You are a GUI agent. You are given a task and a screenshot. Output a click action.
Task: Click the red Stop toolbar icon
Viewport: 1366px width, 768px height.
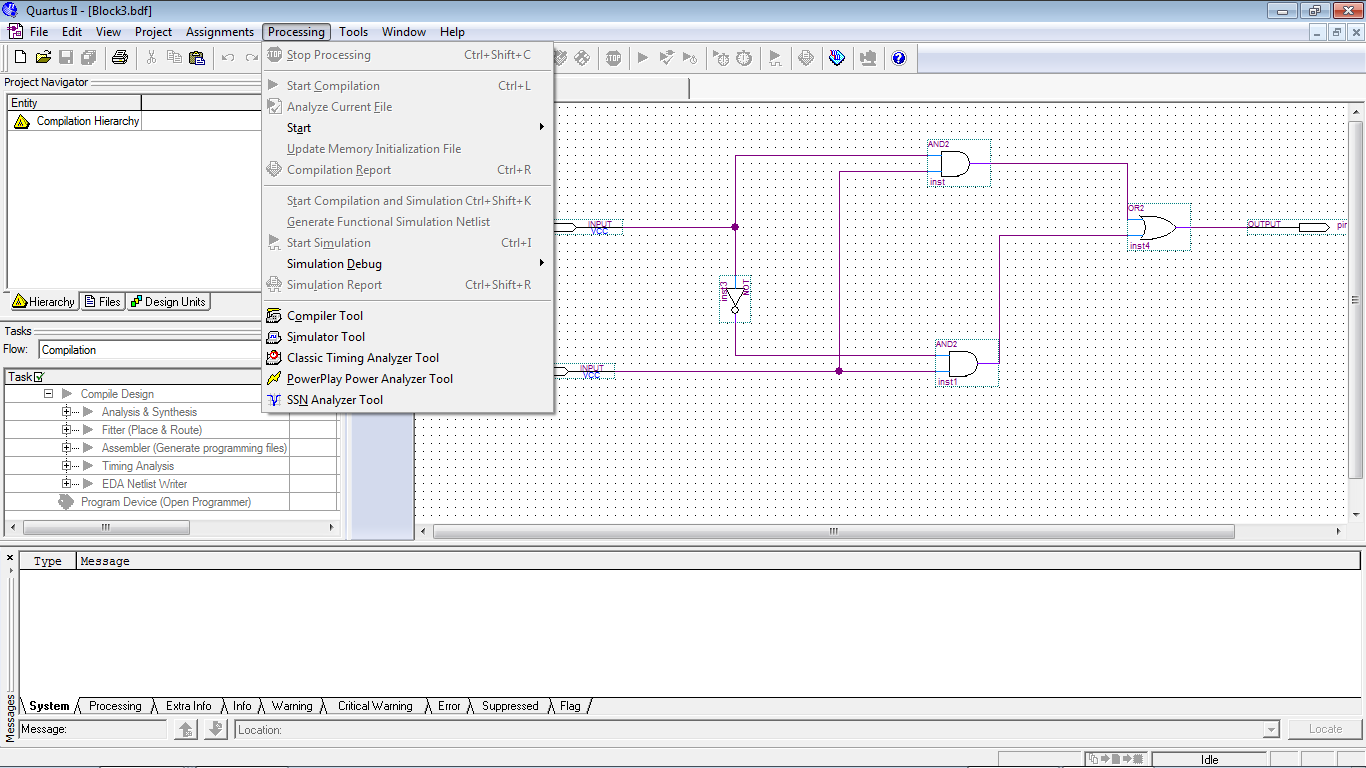click(613, 58)
